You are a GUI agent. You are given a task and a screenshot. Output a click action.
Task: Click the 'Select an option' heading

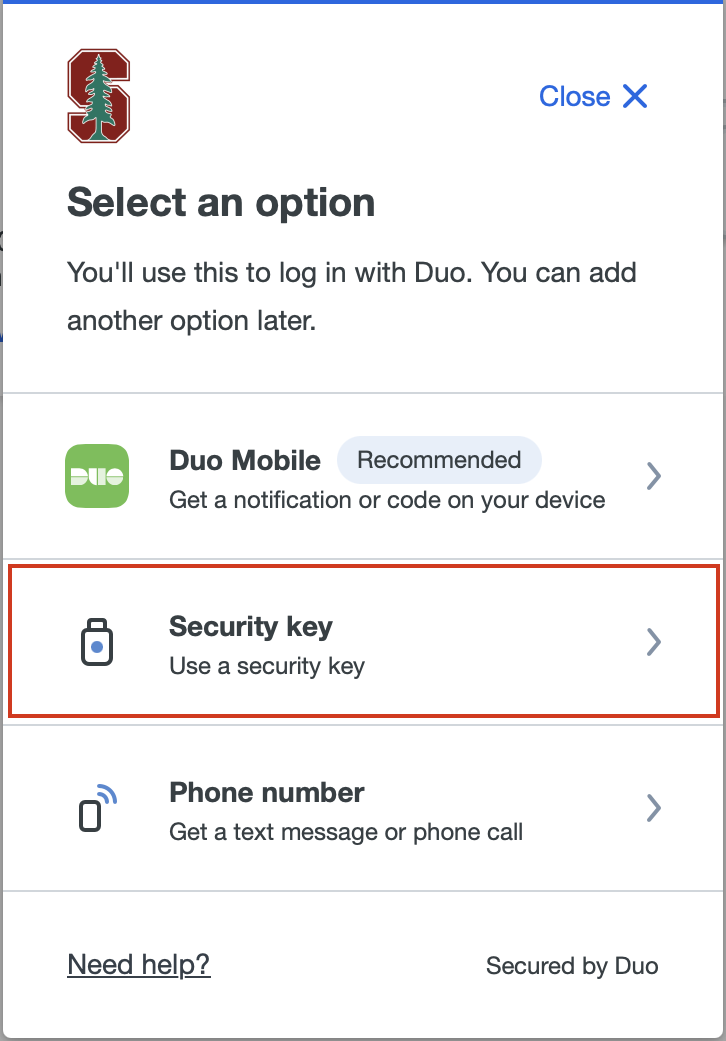click(x=221, y=203)
